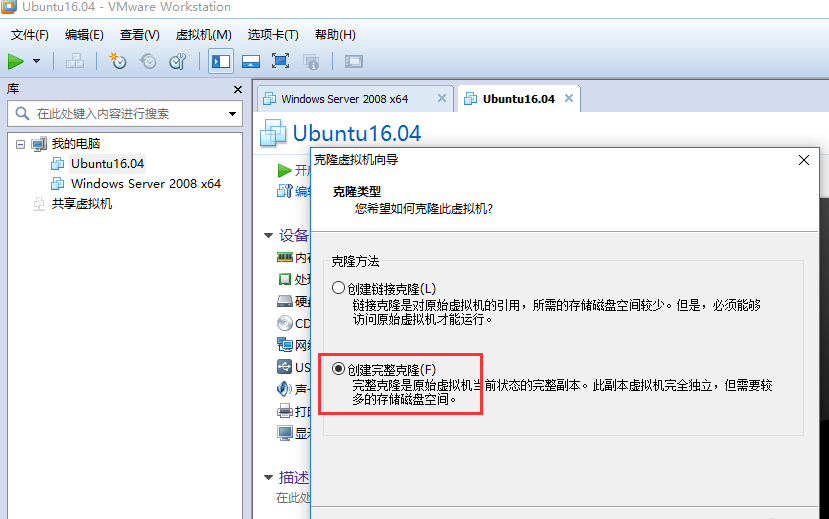
Task: Click the hard disk device icon
Action: (x=285, y=301)
